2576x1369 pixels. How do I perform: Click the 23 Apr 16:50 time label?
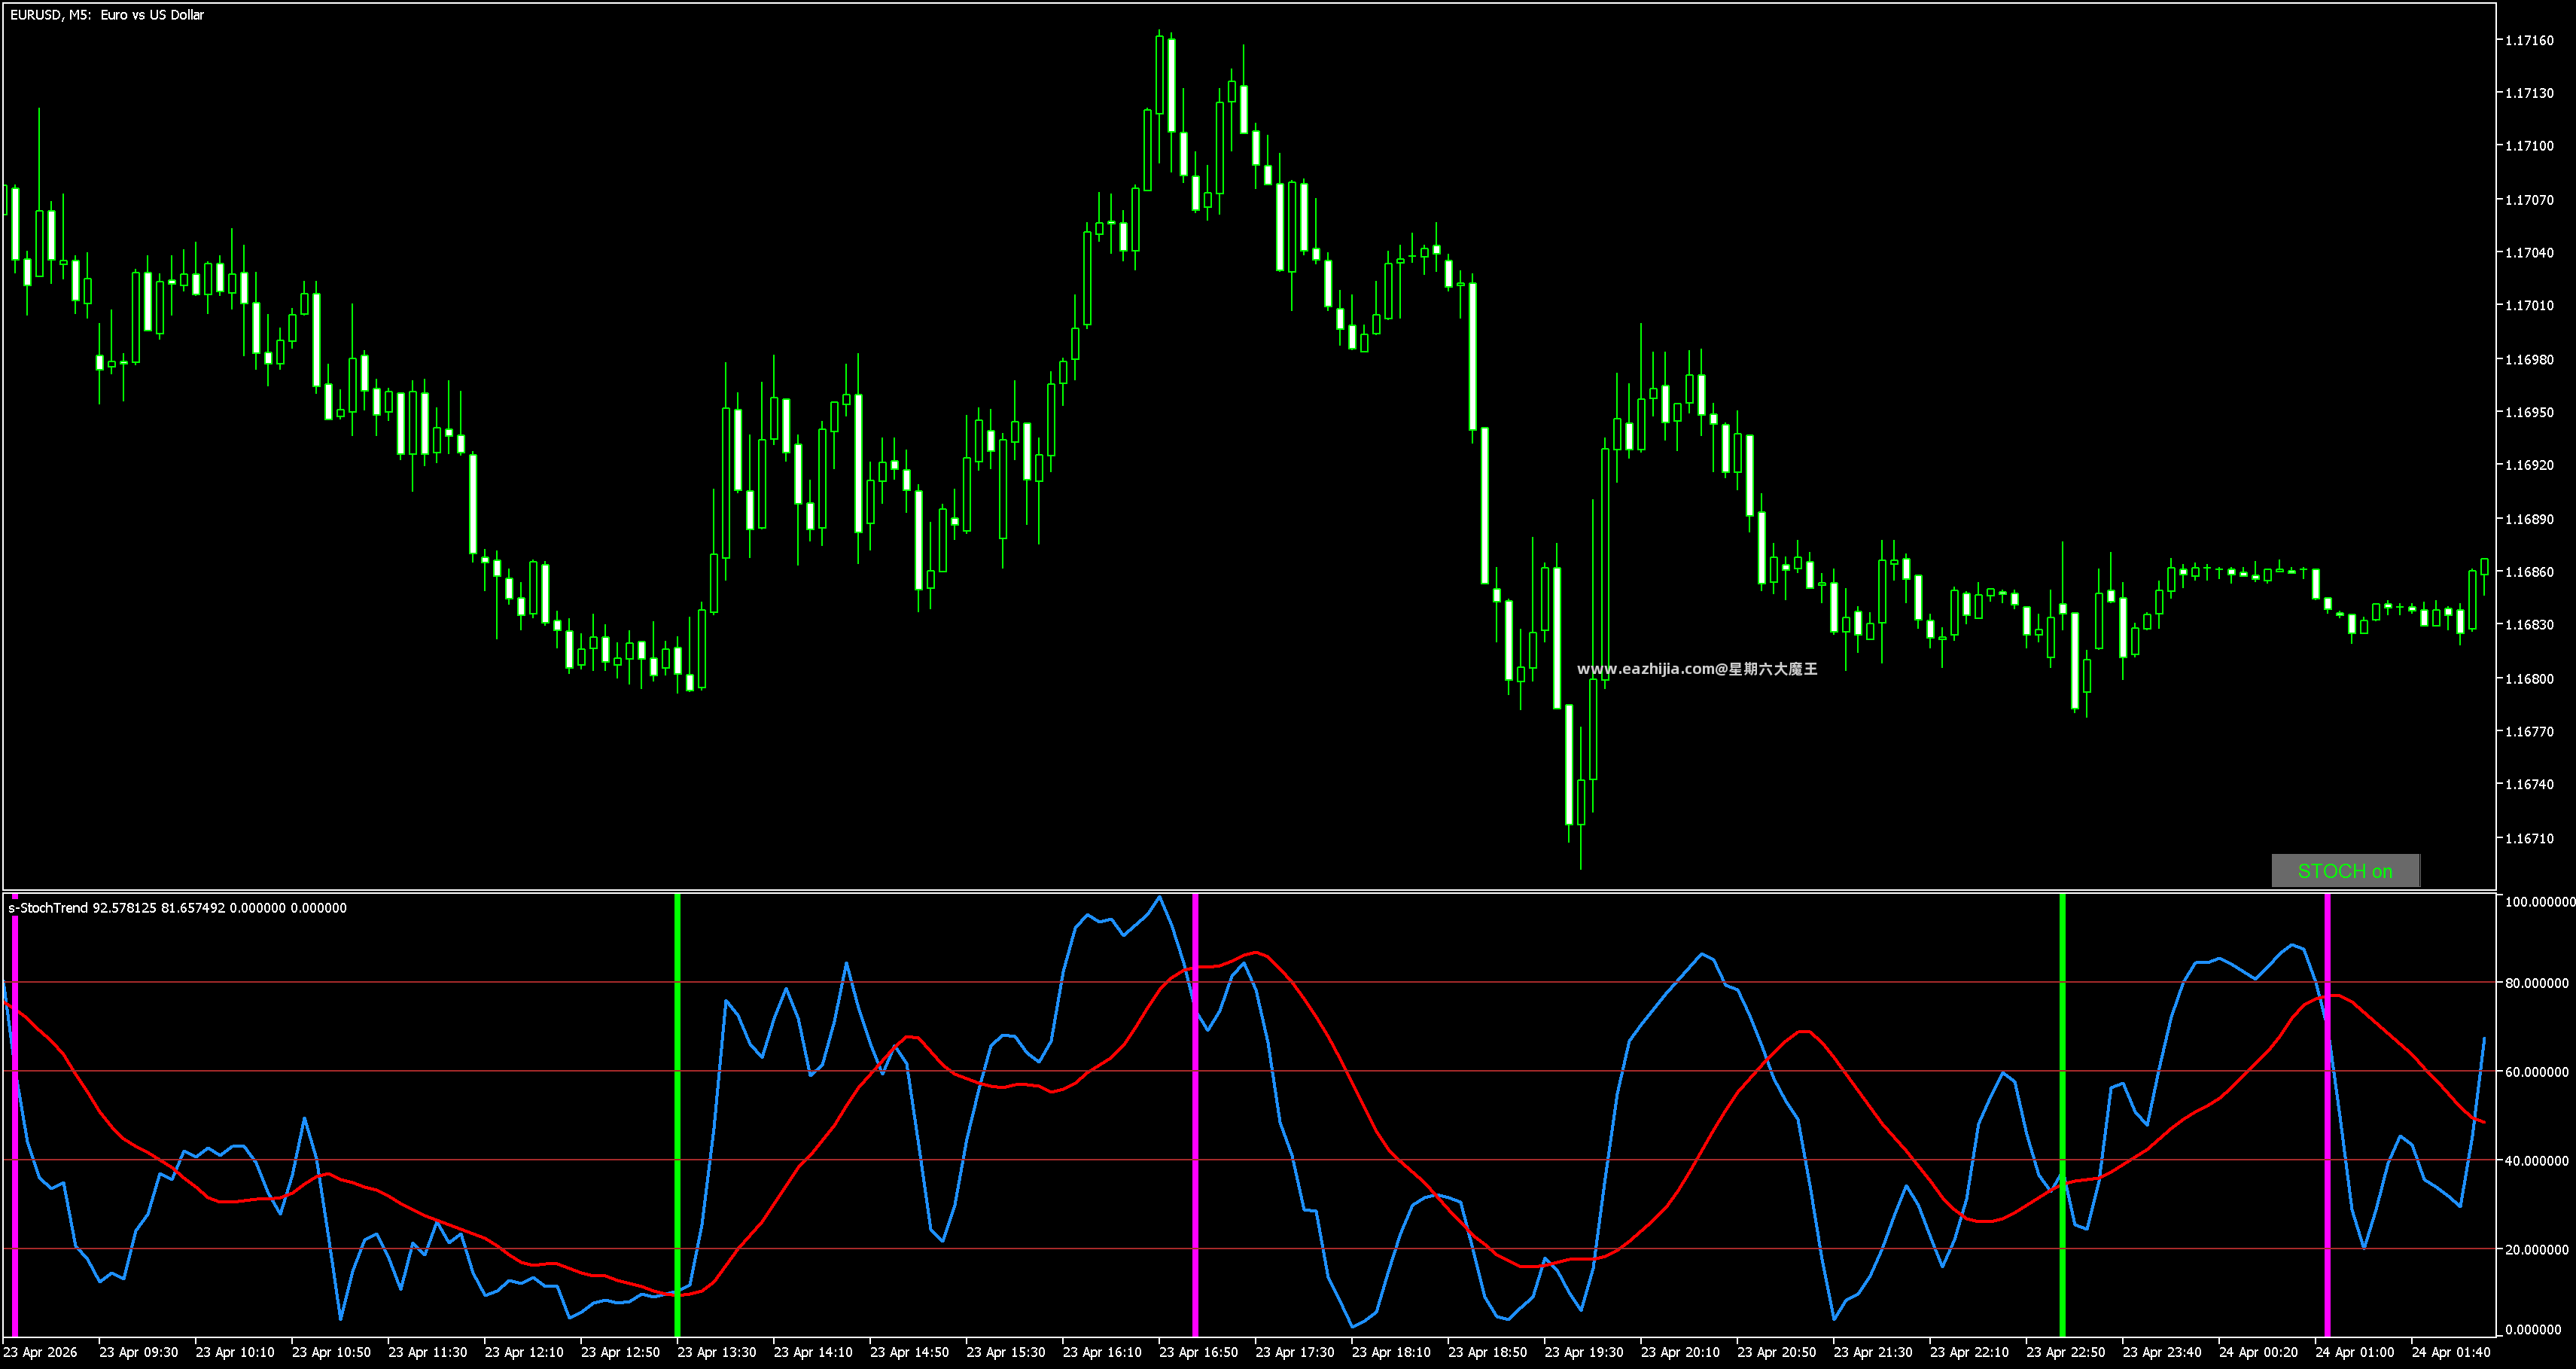(1199, 1353)
